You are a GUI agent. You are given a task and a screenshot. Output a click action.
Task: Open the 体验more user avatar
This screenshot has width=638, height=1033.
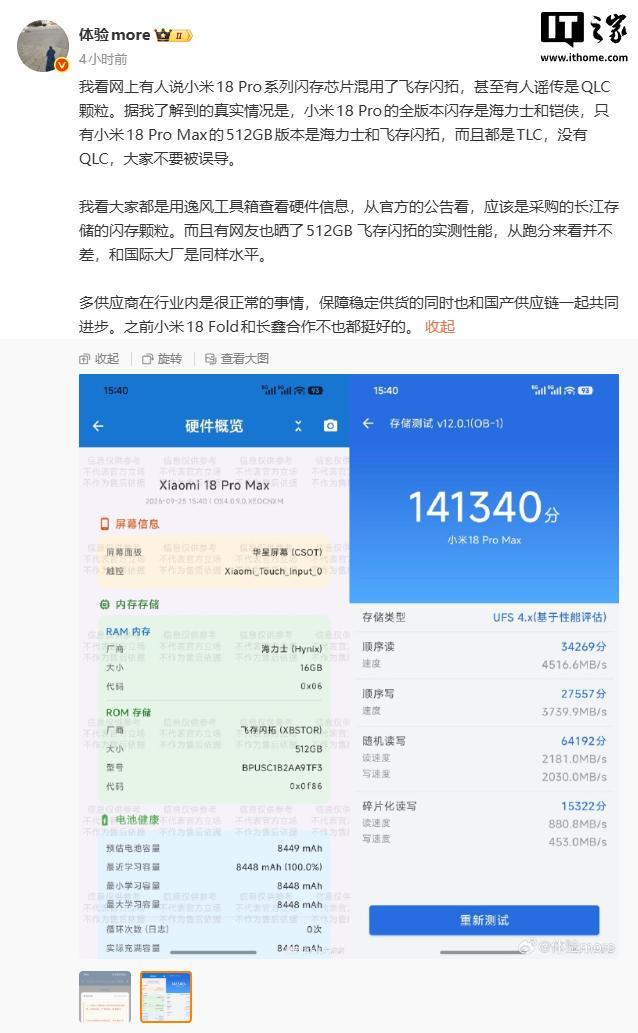42,45
